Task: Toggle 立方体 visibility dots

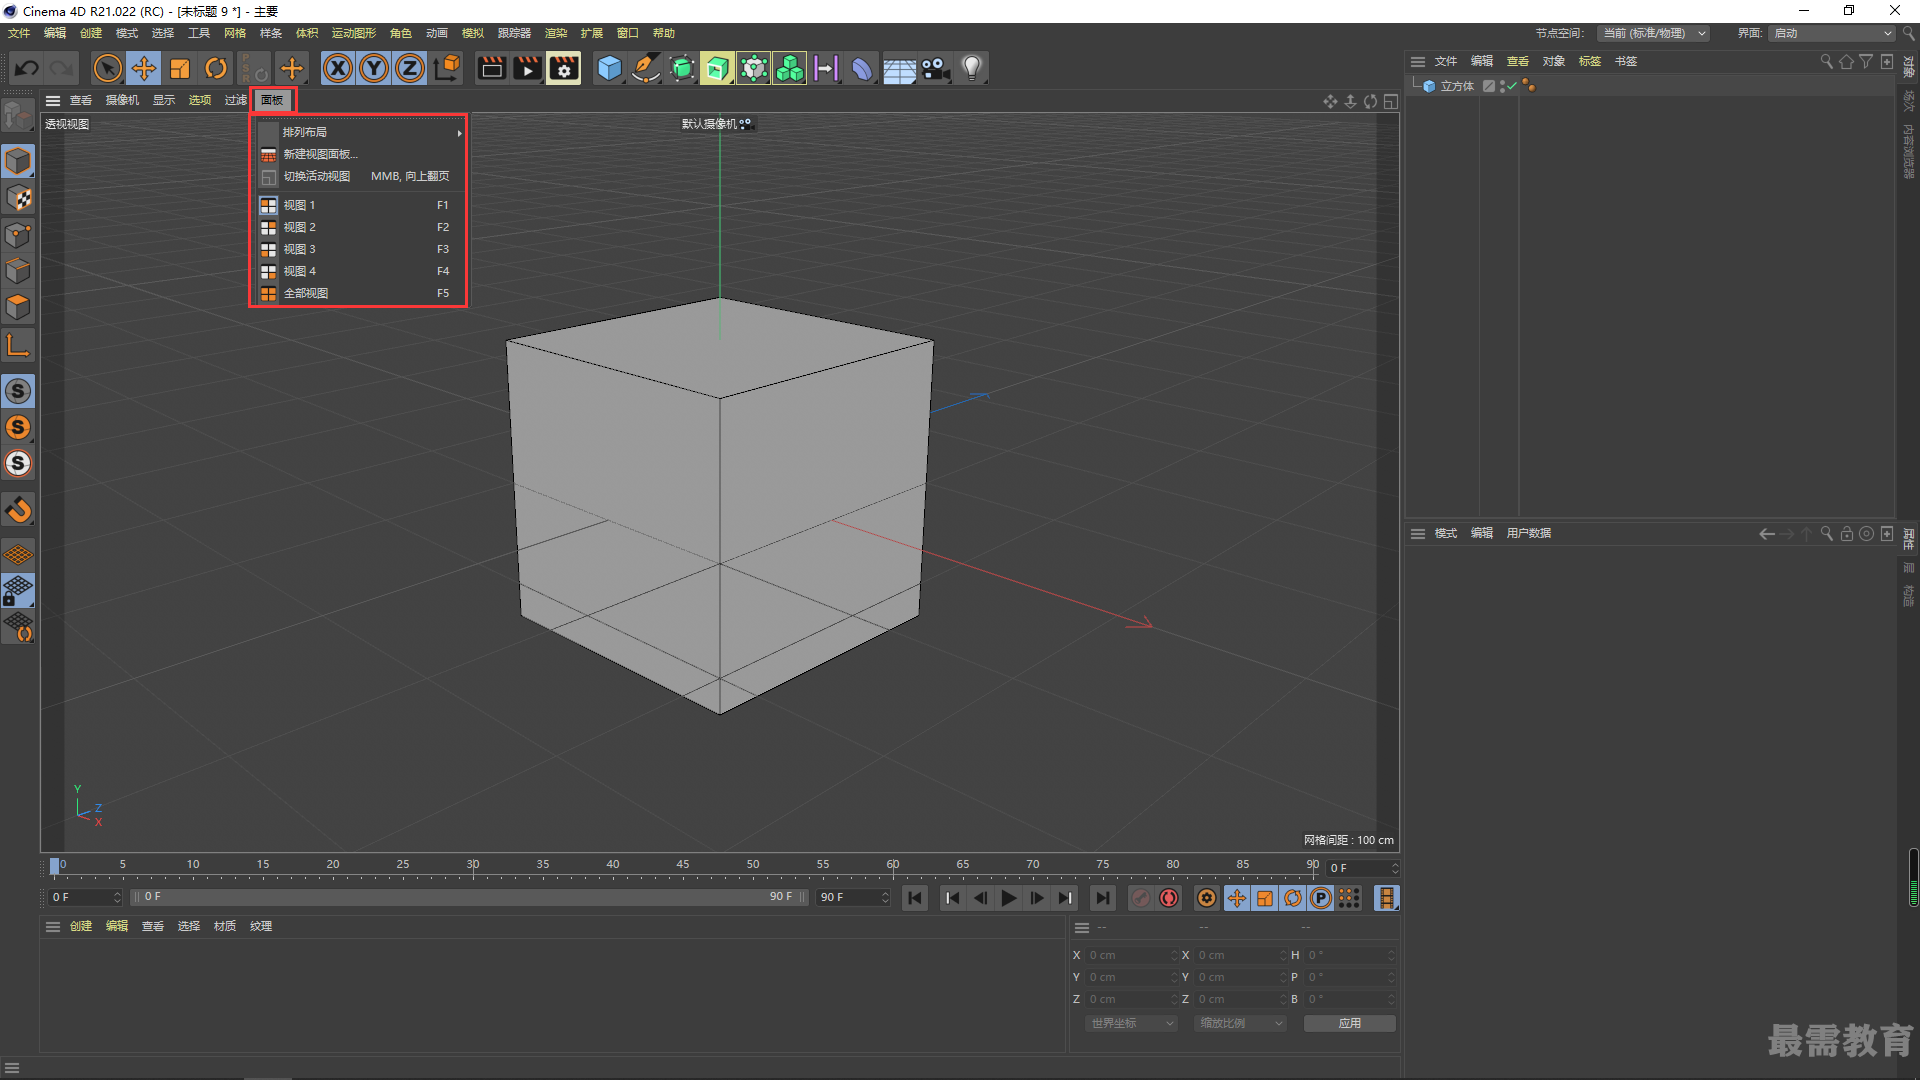Action: pos(1502,86)
